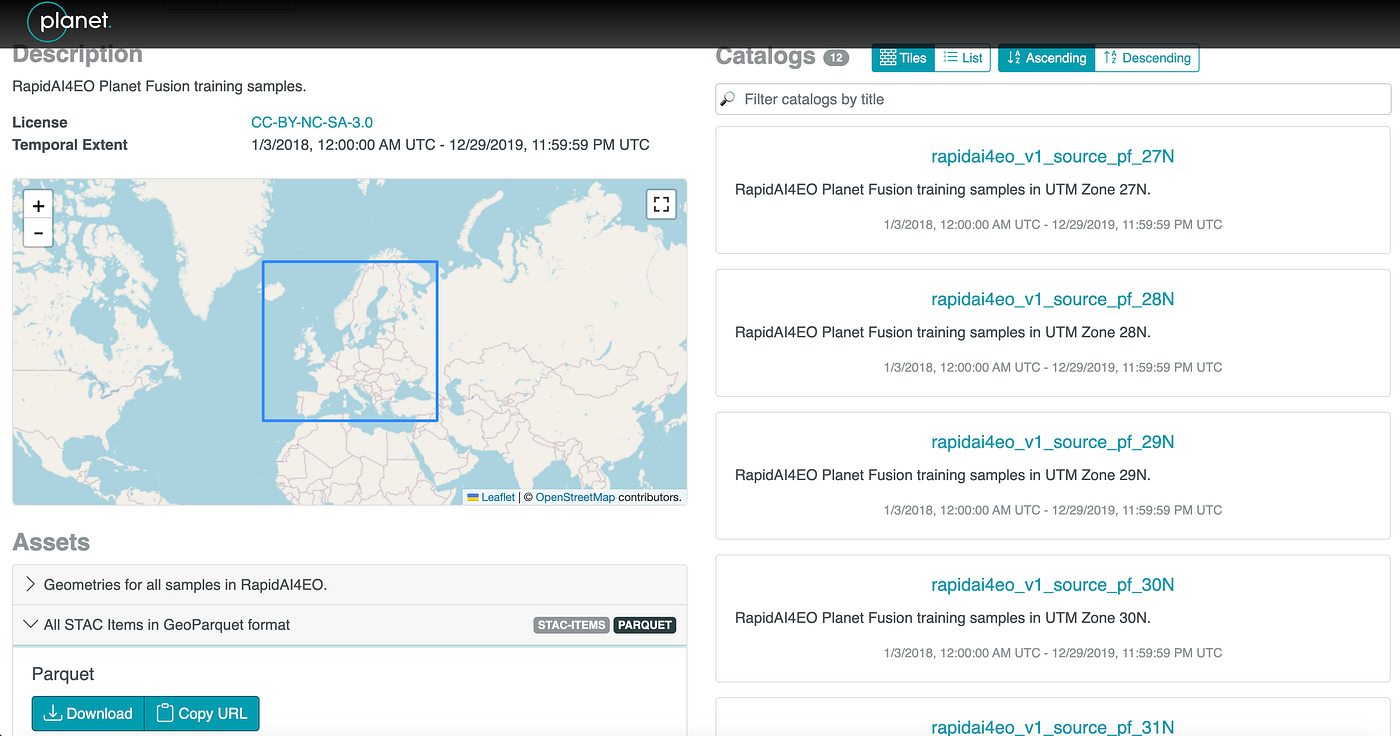Screen dimensions: 1400x736
Task: Sort catalogs Ascending
Action: [1046, 58]
